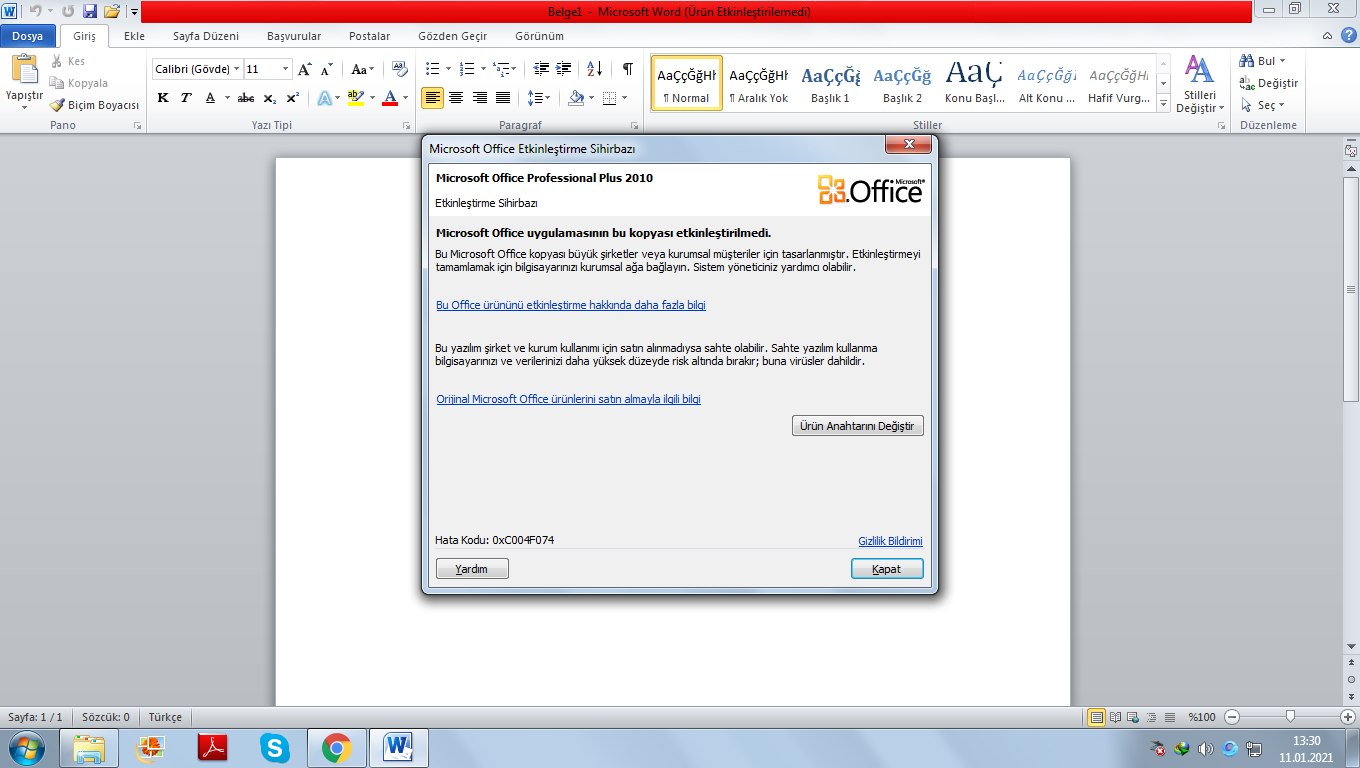Open link about buying original Microsoft Office products
Screen dimensions: 1360x768
point(568,399)
